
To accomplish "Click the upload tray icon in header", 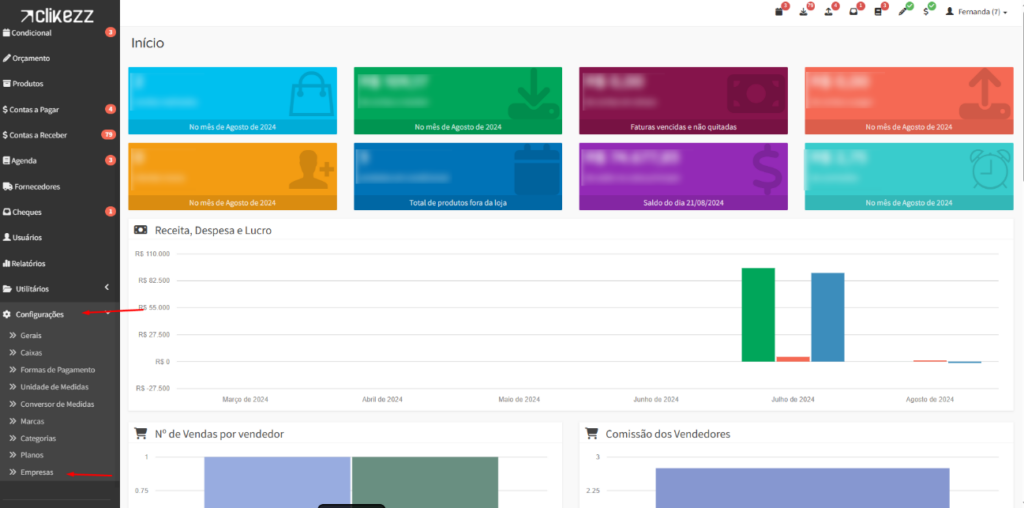I will click(x=829, y=12).
